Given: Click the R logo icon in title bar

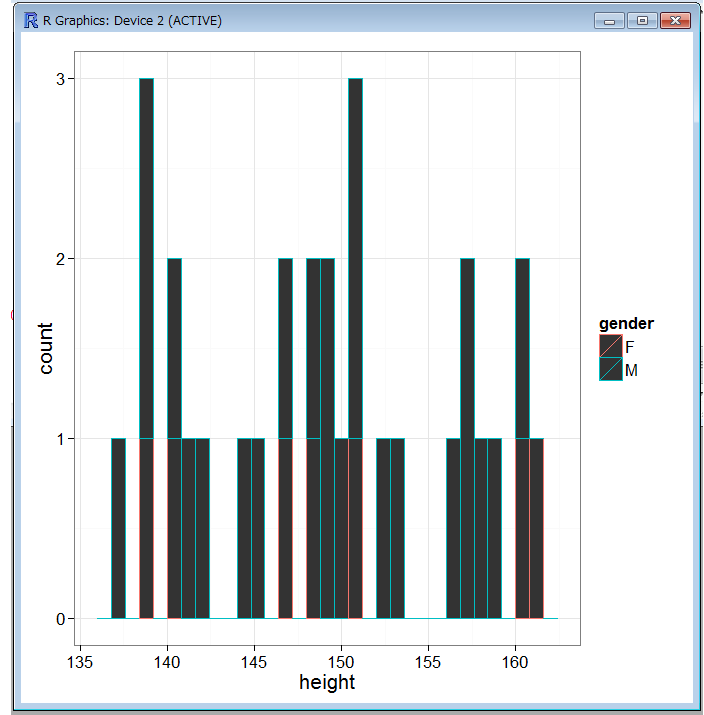Looking at the screenshot, I should (x=31, y=21).
